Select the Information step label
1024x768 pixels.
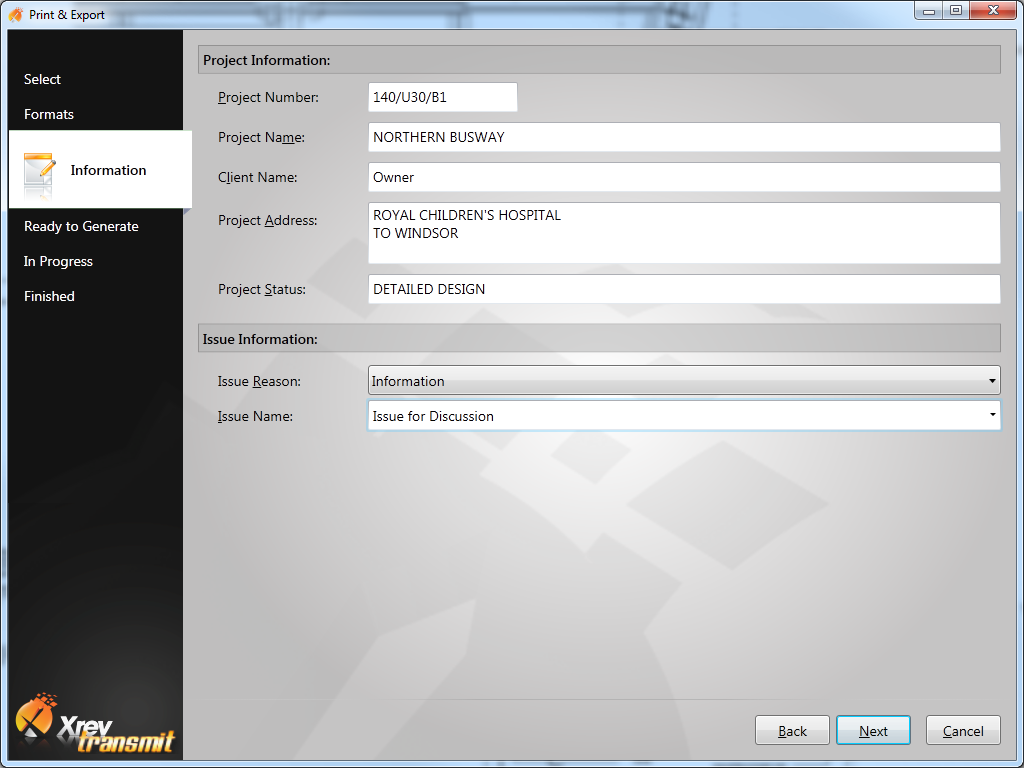pyautogui.click(x=108, y=170)
